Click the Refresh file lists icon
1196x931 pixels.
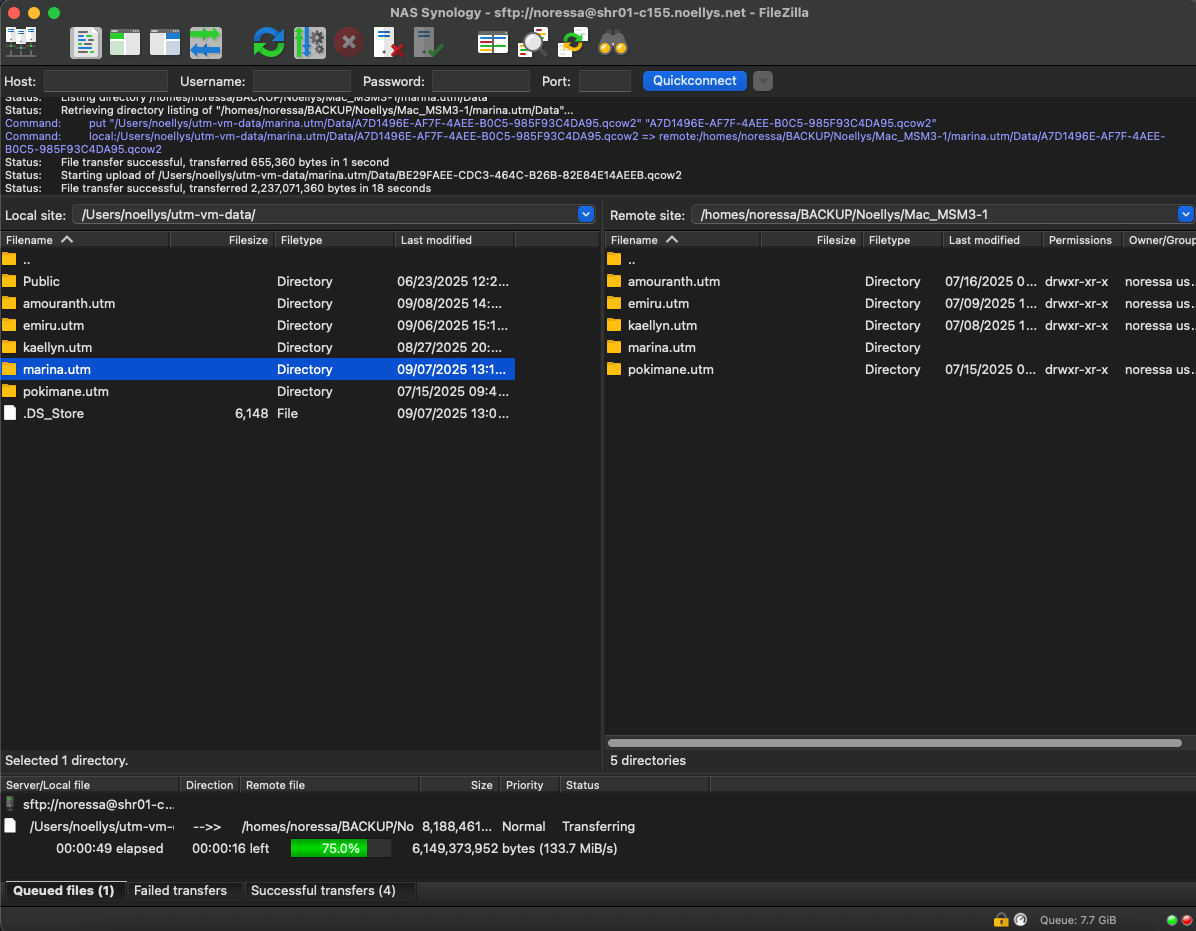pos(268,42)
